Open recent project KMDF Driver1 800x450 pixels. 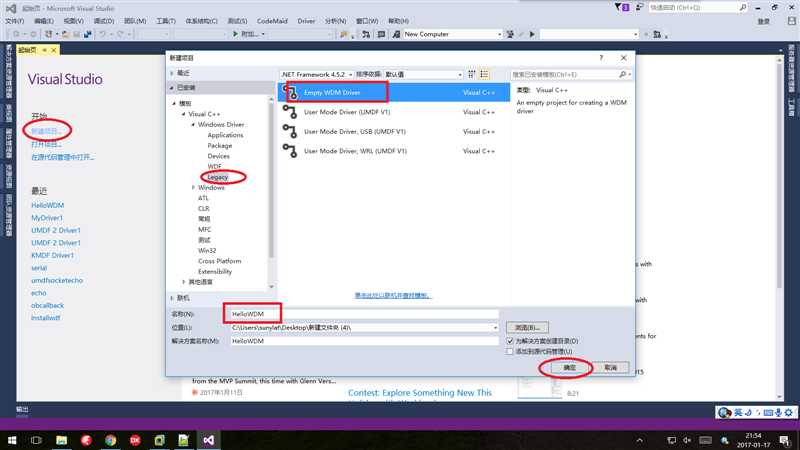[x=53, y=255]
